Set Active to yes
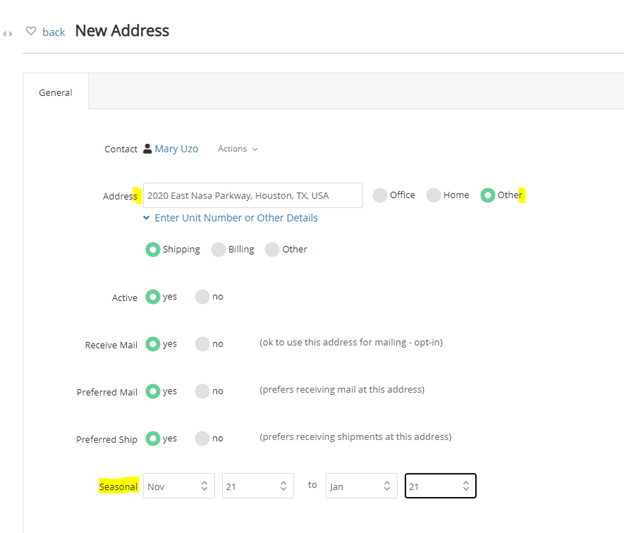Image resolution: width=624 pixels, height=533 pixels. coord(153,297)
